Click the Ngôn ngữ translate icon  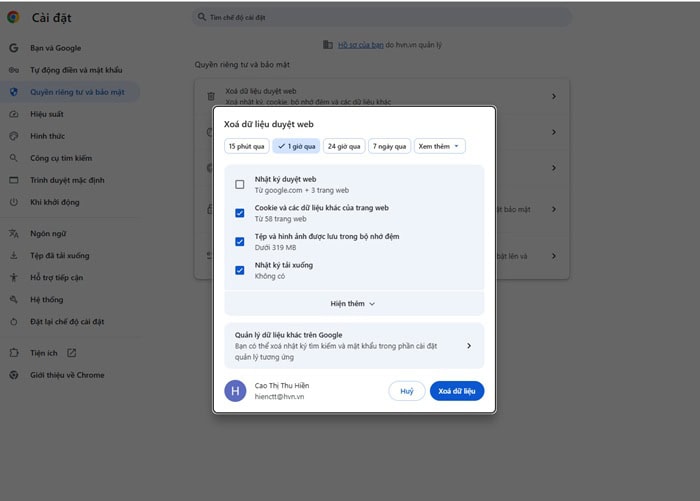point(13,233)
